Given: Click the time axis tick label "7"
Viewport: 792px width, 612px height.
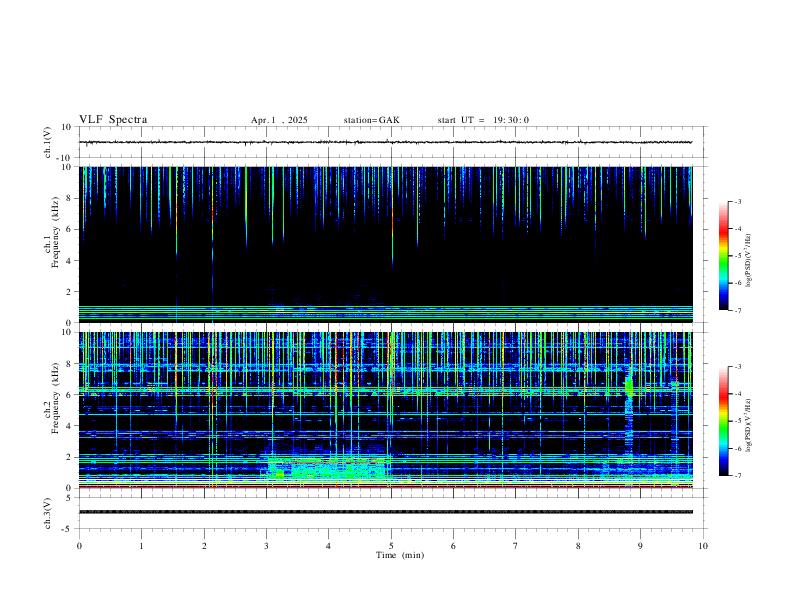Looking at the screenshot, I should point(516,546).
